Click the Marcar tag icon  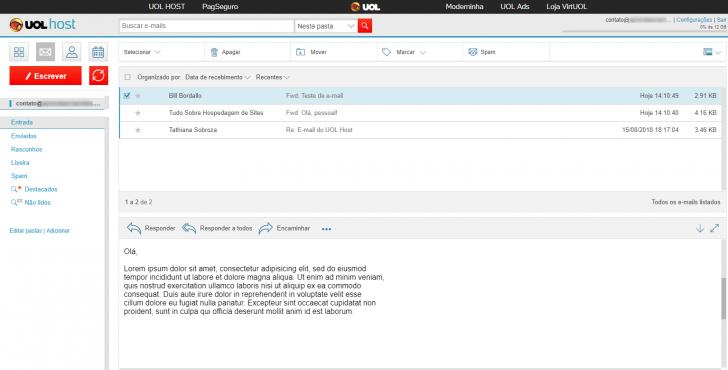(x=386, y=52)
